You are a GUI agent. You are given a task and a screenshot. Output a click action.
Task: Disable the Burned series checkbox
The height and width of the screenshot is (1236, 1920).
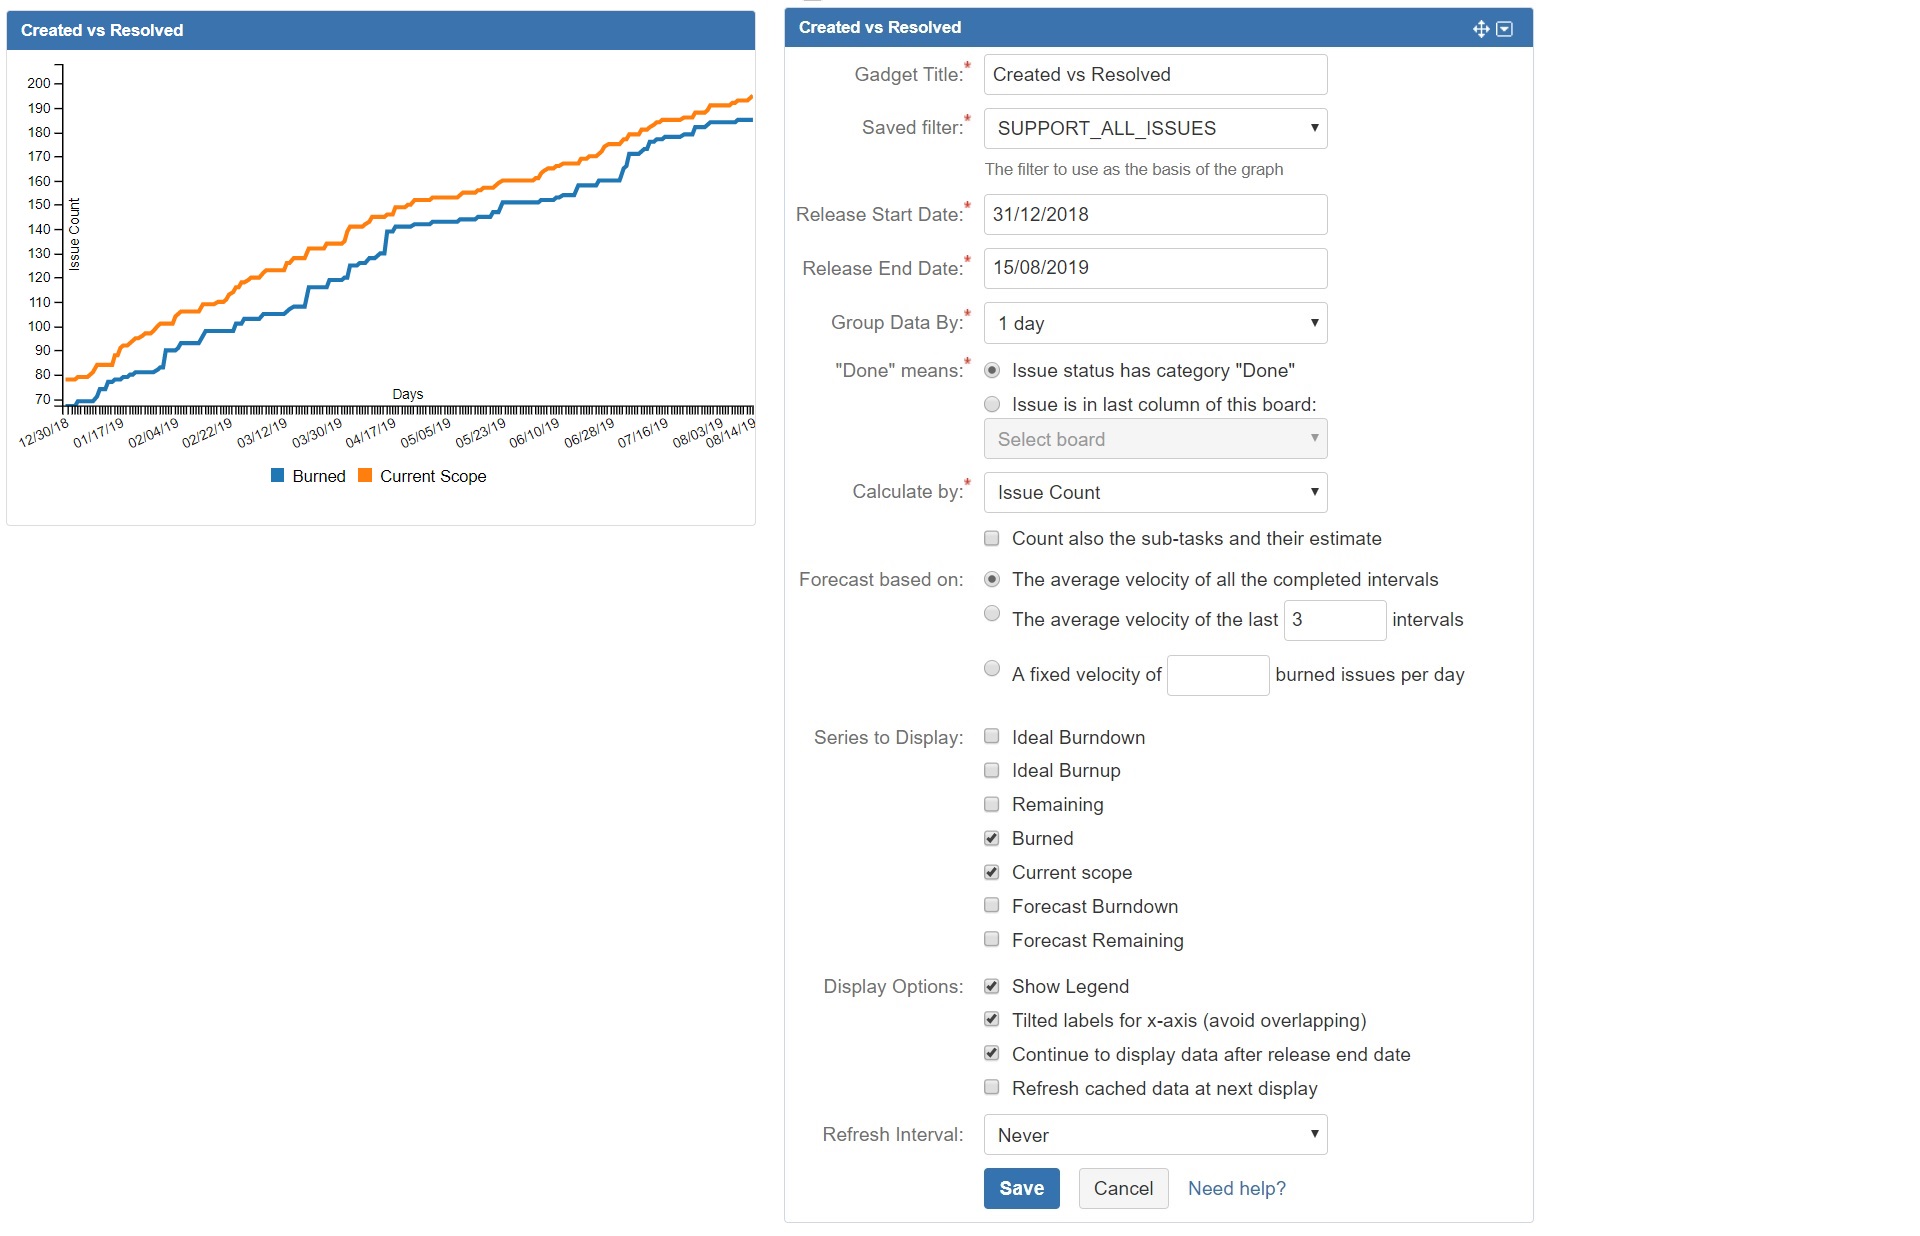[x=992, y=838]
